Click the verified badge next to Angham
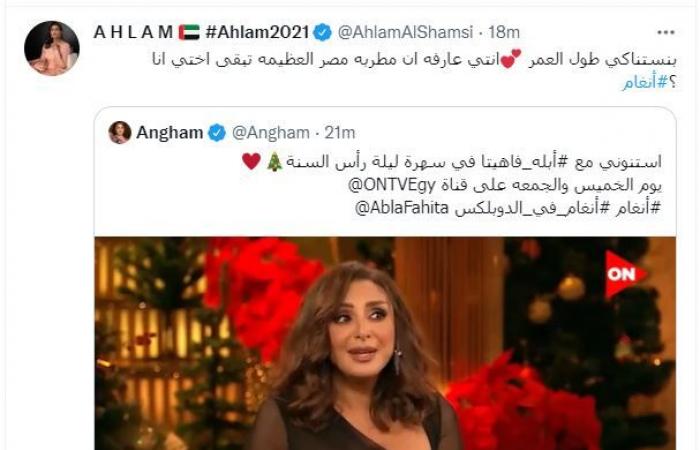 [x=217, y=133]
